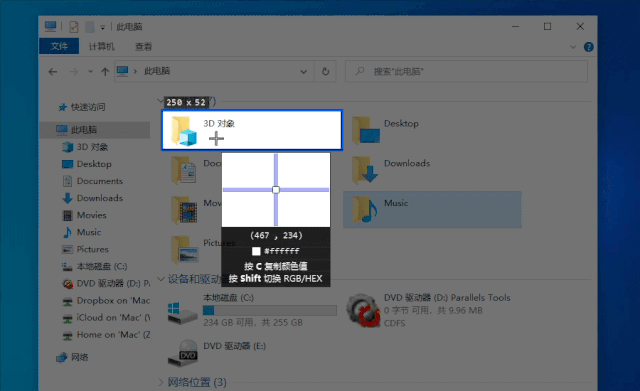Switch to the 计算机 ribbon tab

coord(102,47)
